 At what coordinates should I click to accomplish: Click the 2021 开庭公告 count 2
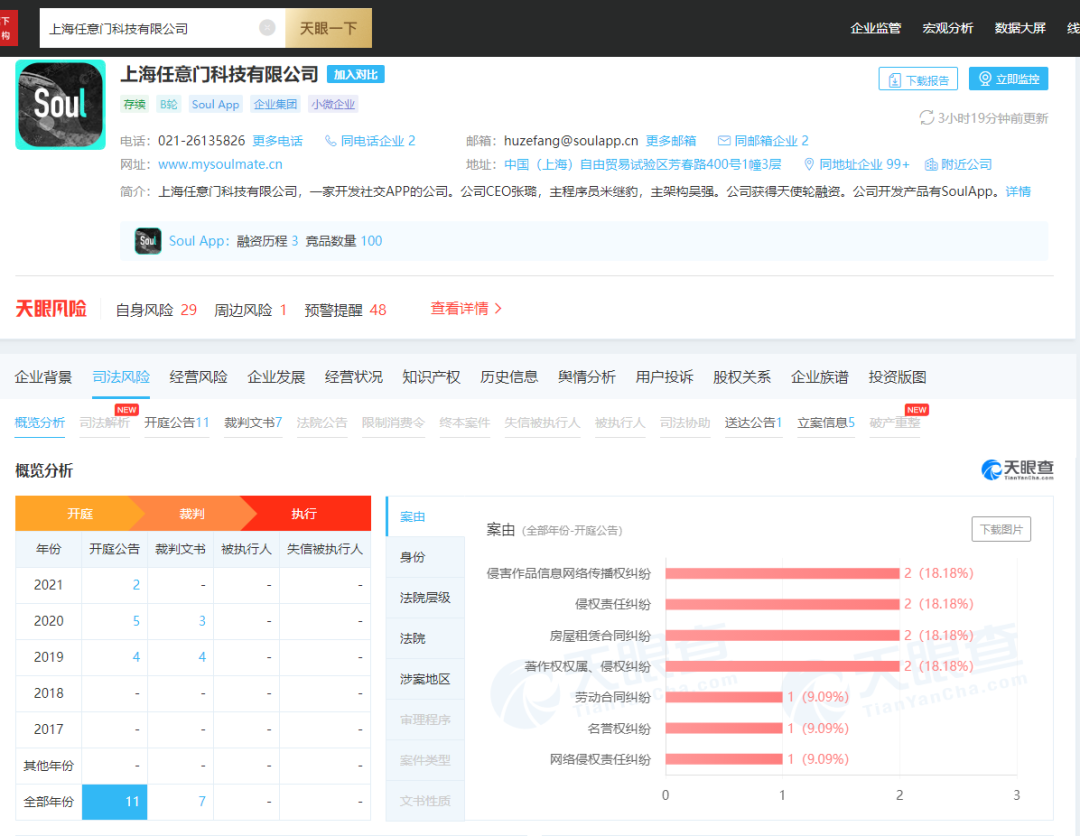pyautogui.click(x=136, y=585)
